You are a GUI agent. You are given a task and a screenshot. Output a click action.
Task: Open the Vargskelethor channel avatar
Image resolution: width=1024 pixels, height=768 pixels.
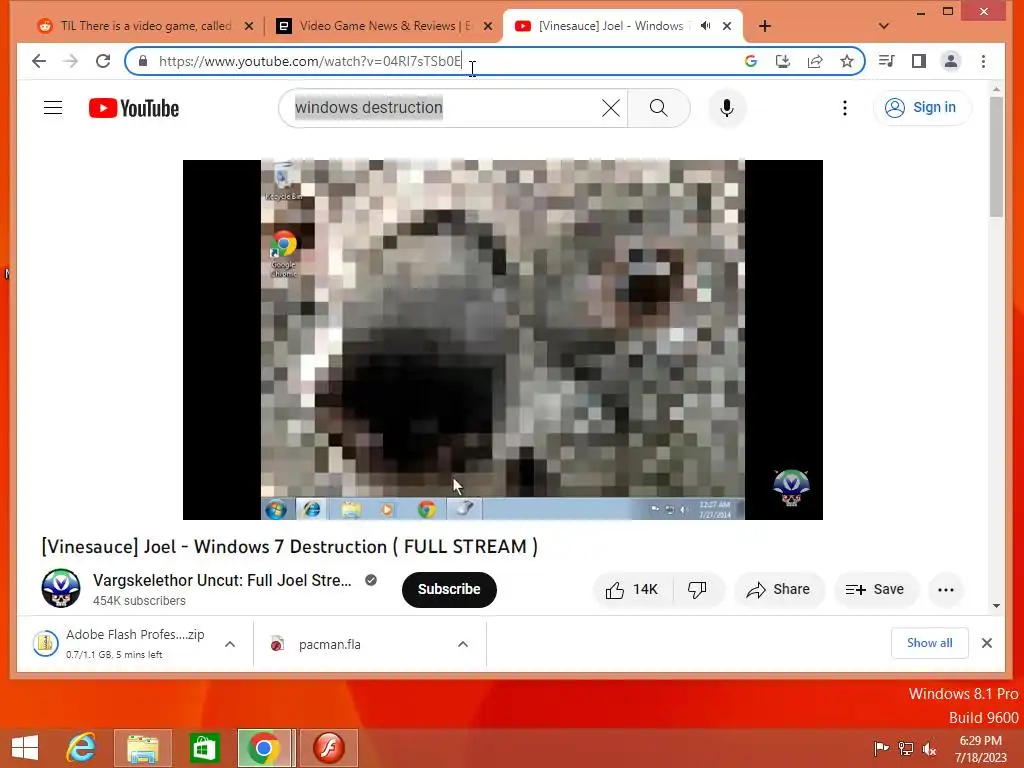point(61,588)
